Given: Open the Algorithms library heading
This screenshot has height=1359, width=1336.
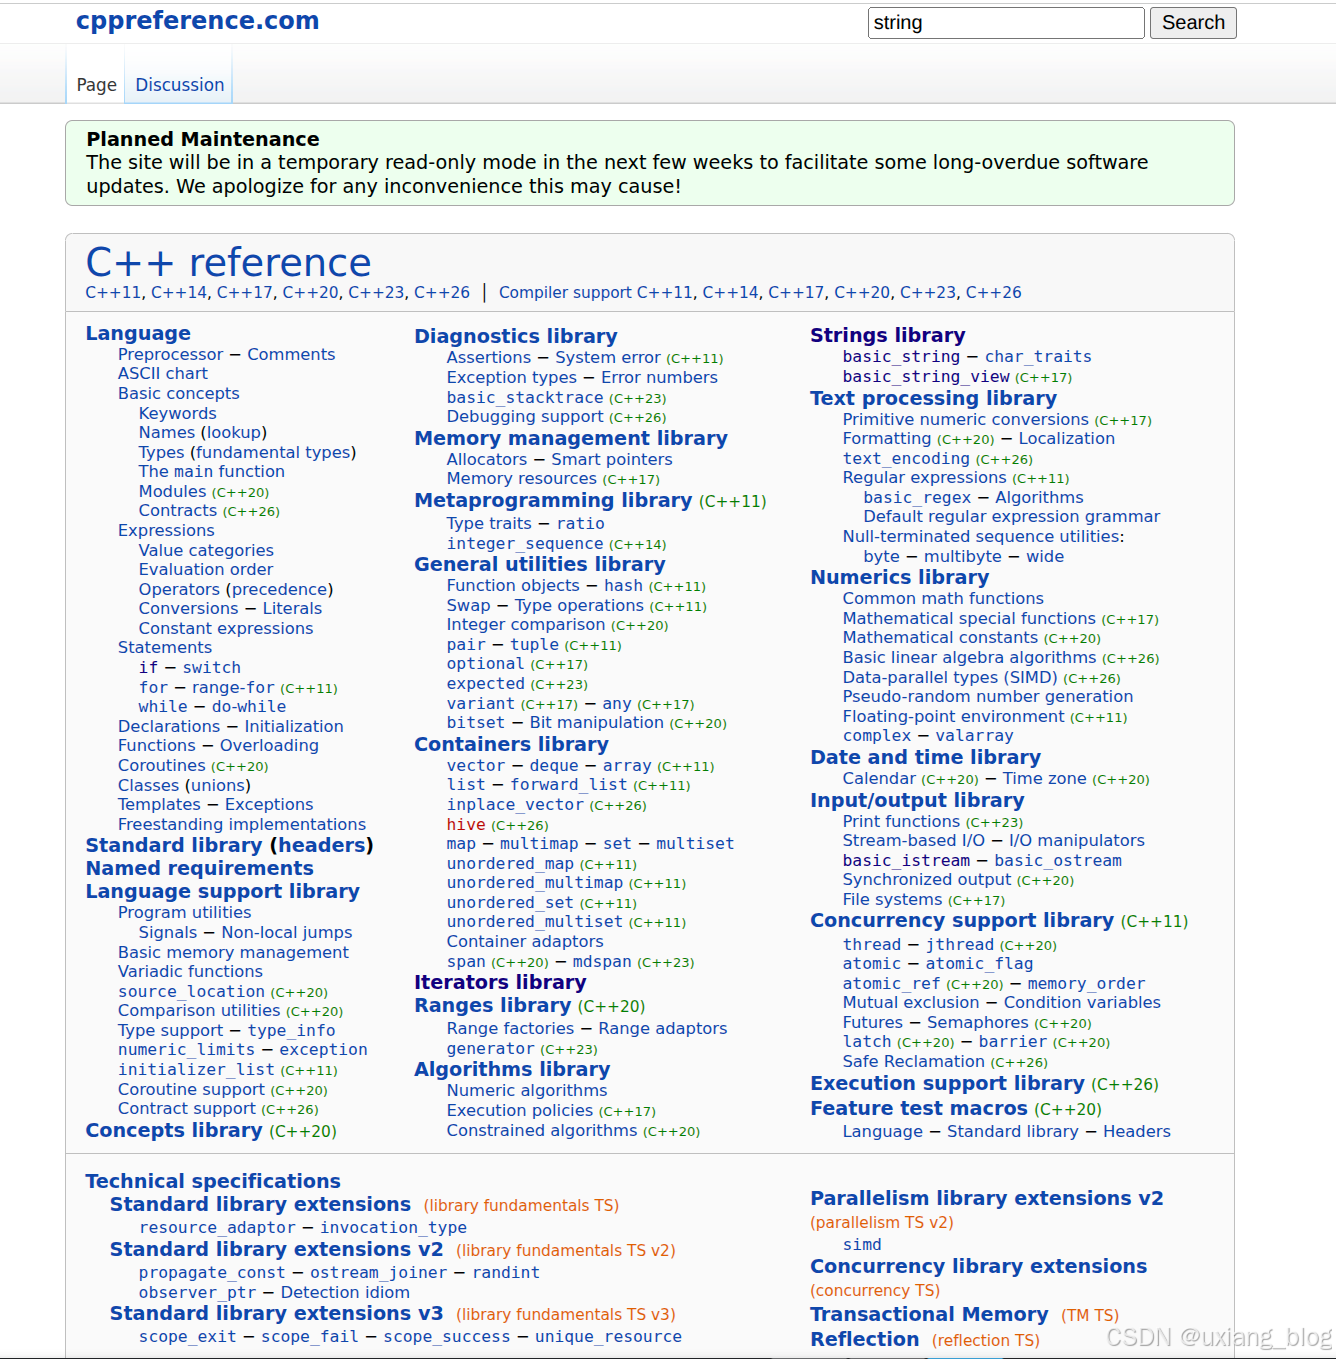Looking at the screenshot, I should [512, 1069].
